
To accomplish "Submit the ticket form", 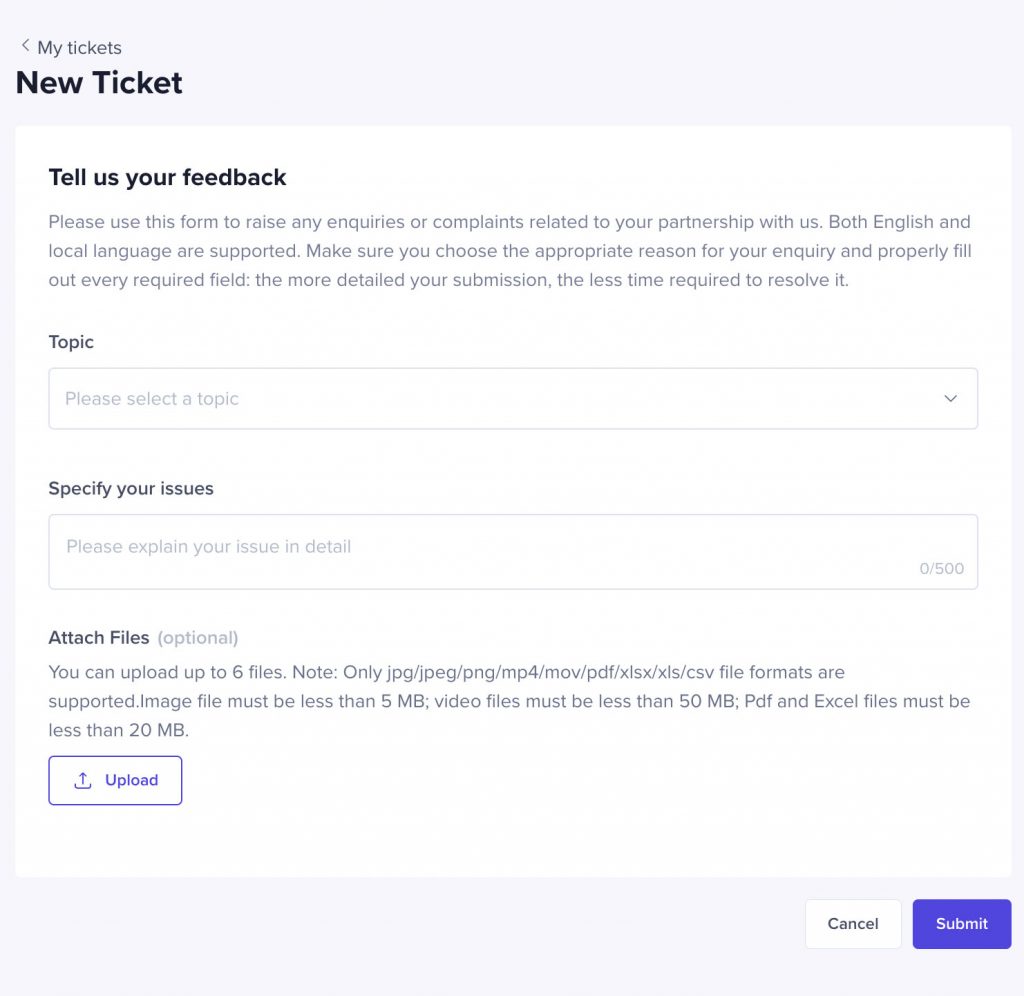I will pos(961,924).
